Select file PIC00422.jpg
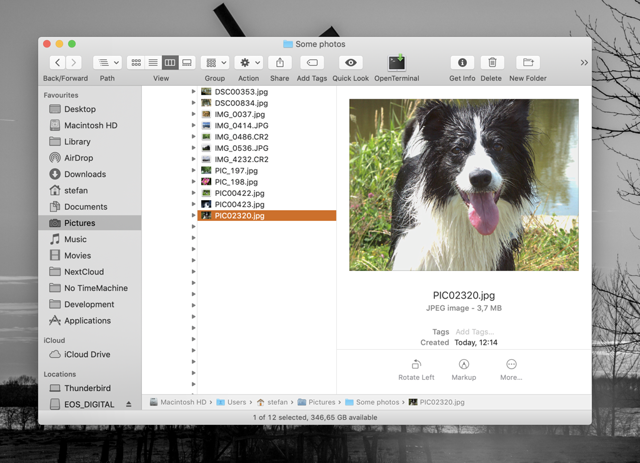640x463 pixels. (267, 193)
